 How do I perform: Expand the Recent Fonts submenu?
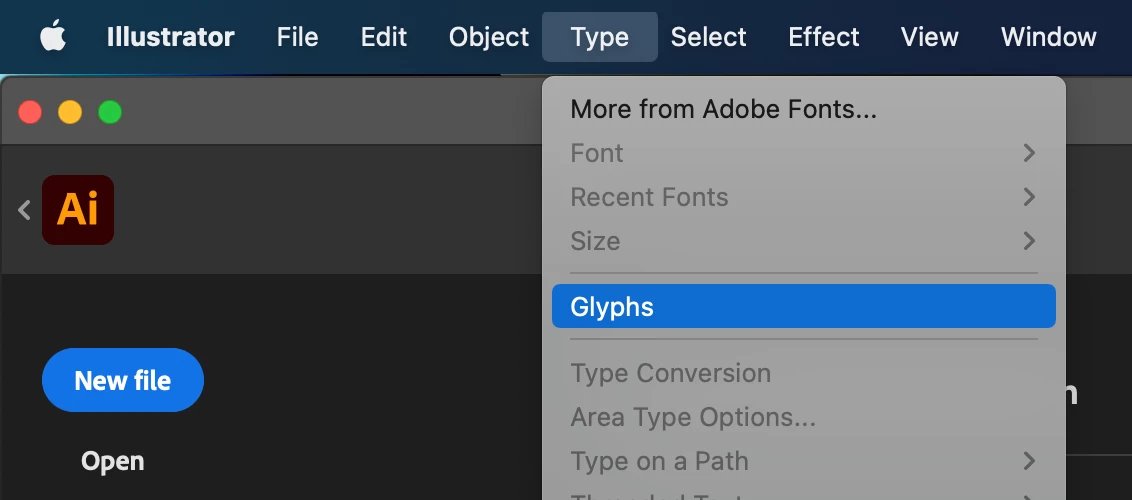pos(804,197)
